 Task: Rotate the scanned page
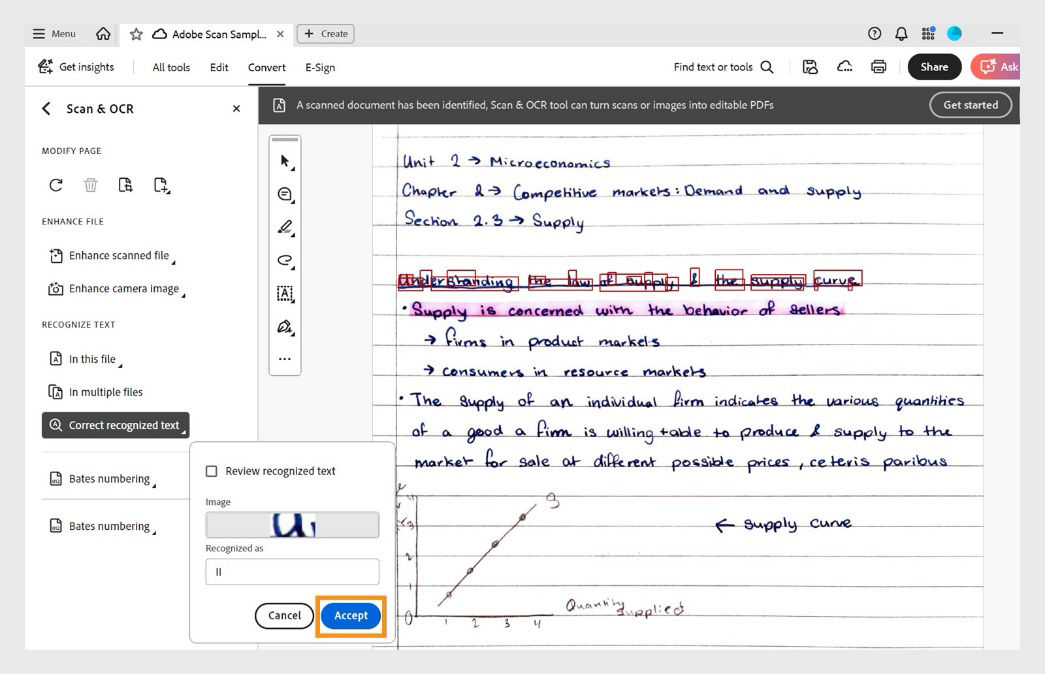[x=55, y=184]
